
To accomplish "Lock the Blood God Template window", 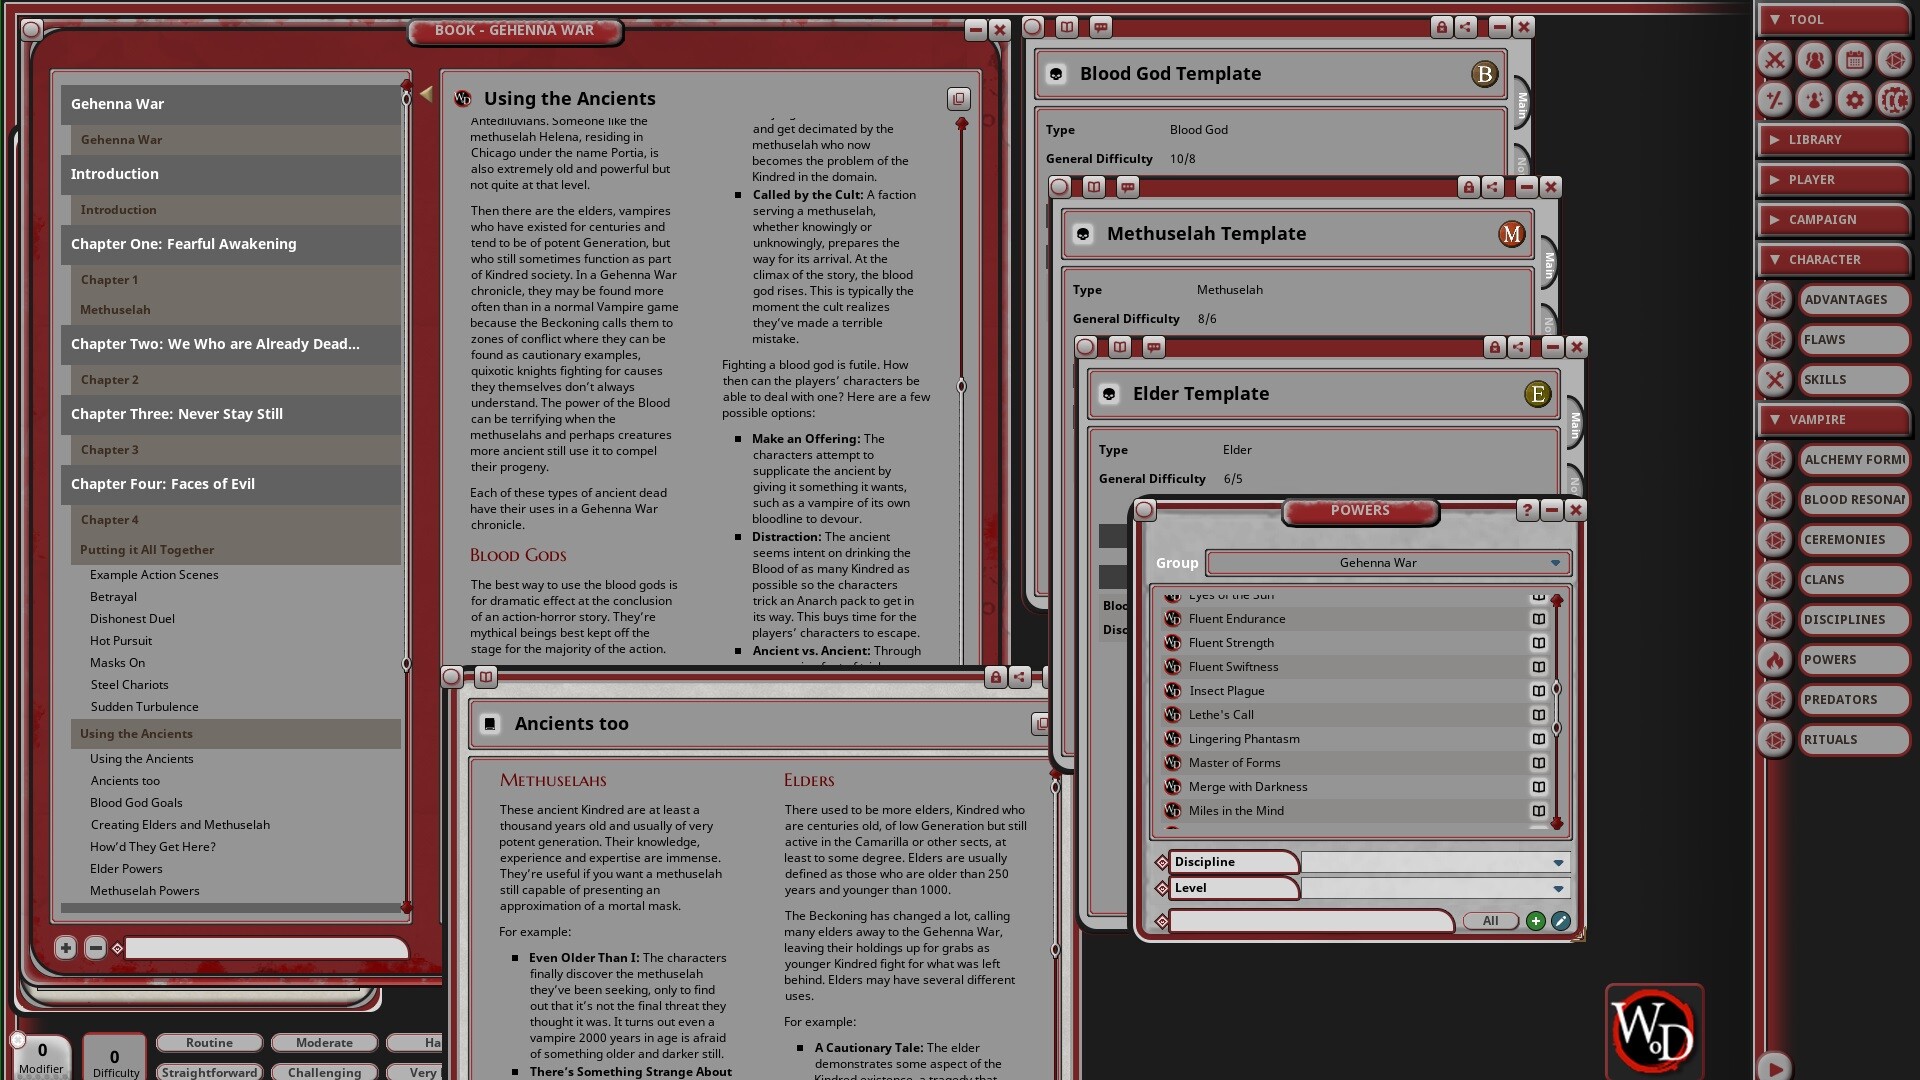I will 1441,27.
